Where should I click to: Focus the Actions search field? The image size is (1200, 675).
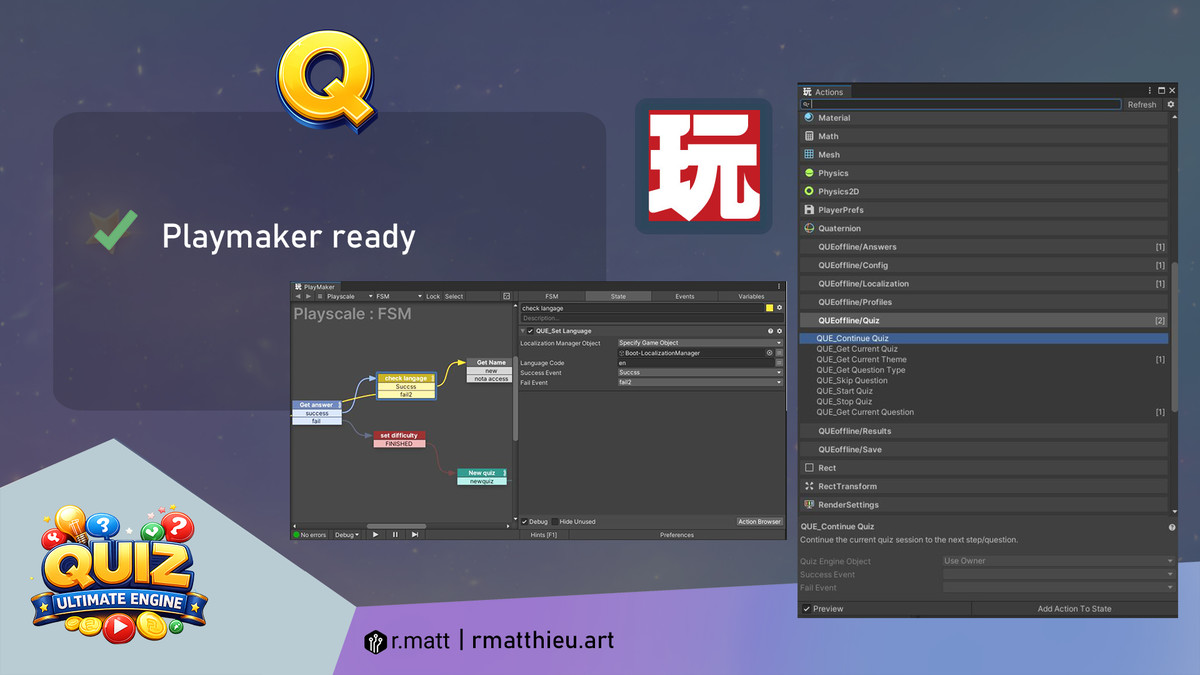pyautogui.click(x=960, y=104)
